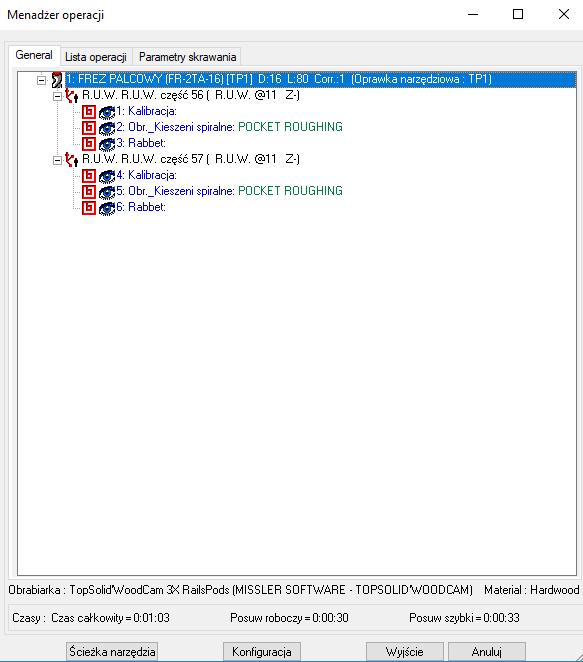Click the Material : Hardwood label
Screen dimensions: 583x662
click(x=531, y=590)
